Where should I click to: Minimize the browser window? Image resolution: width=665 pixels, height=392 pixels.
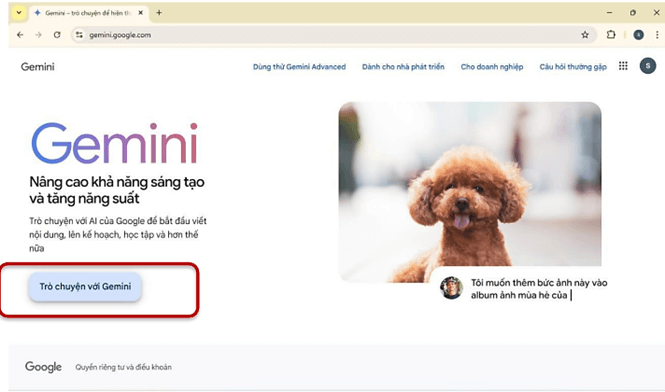click(x=609, y=13)
